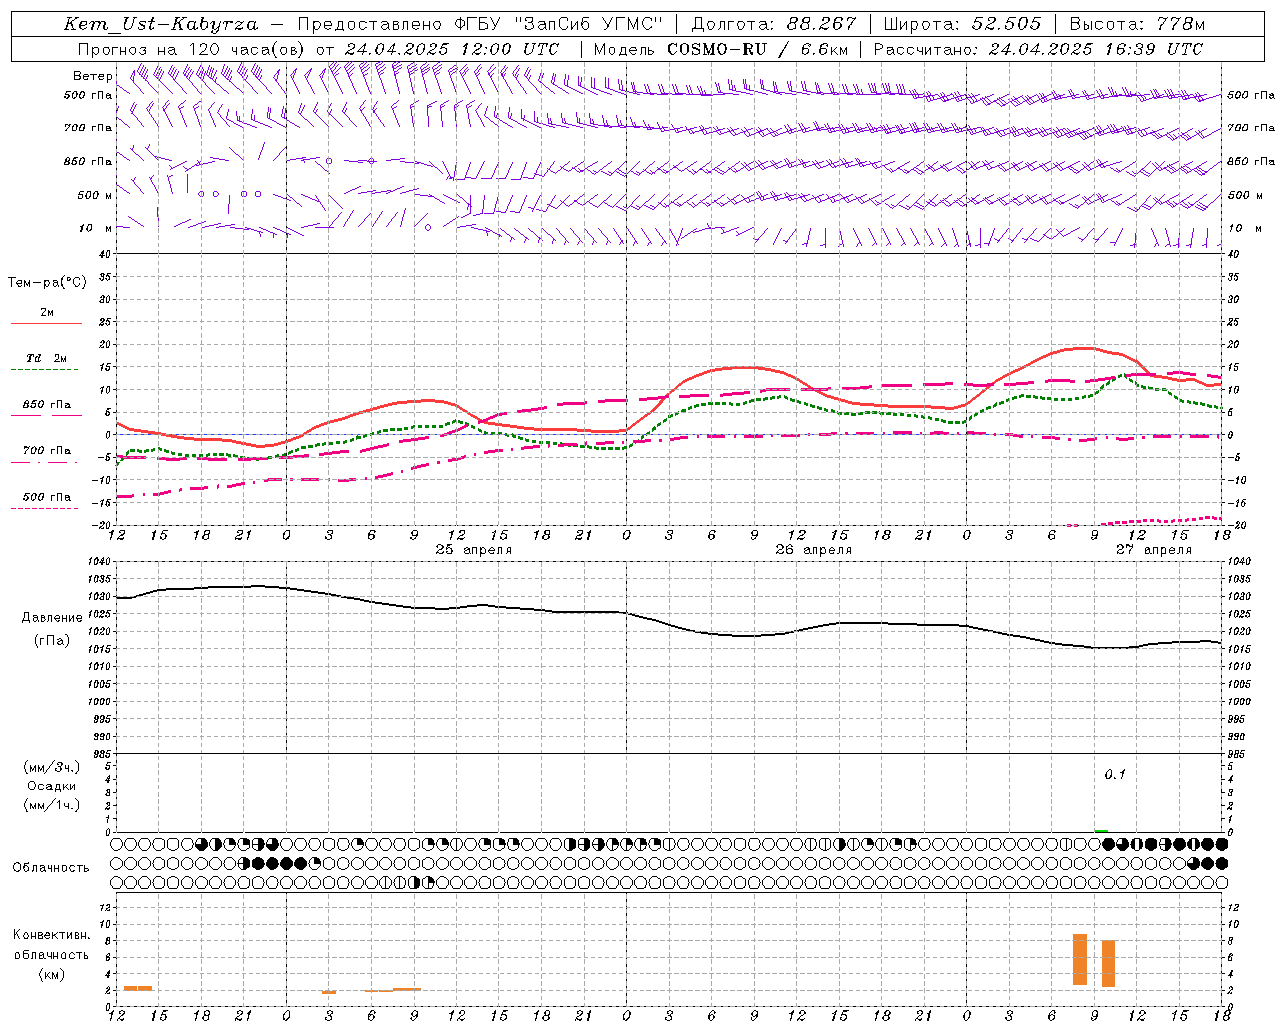
Task: Click the Td 2м dew point legend
Action: pos(46,358)
